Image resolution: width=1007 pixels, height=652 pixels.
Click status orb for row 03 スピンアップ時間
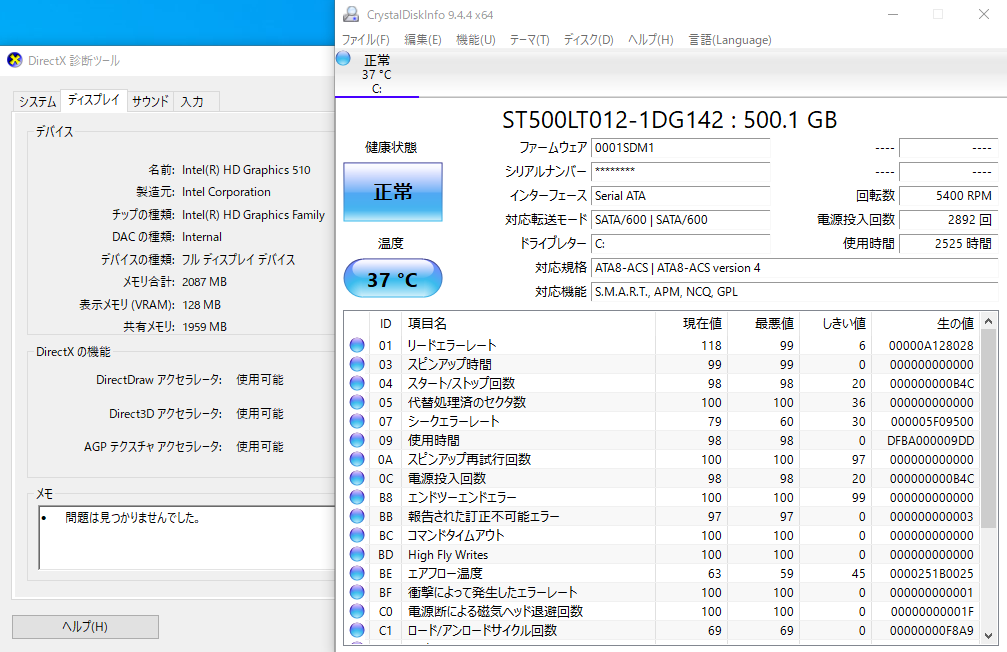coord(357,364)
